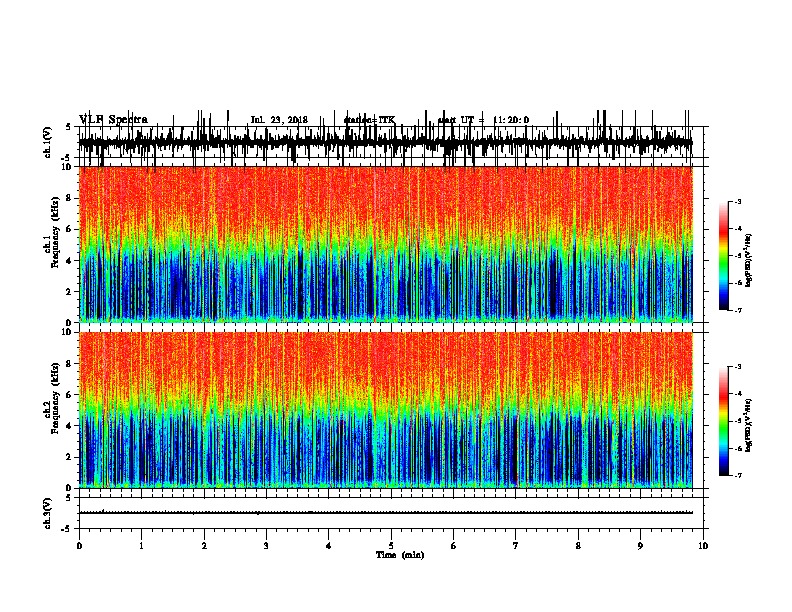The image size is (792, 612).
Task: Click the "-7" tick of ch.2 colorbar
Action: [738, 475]
